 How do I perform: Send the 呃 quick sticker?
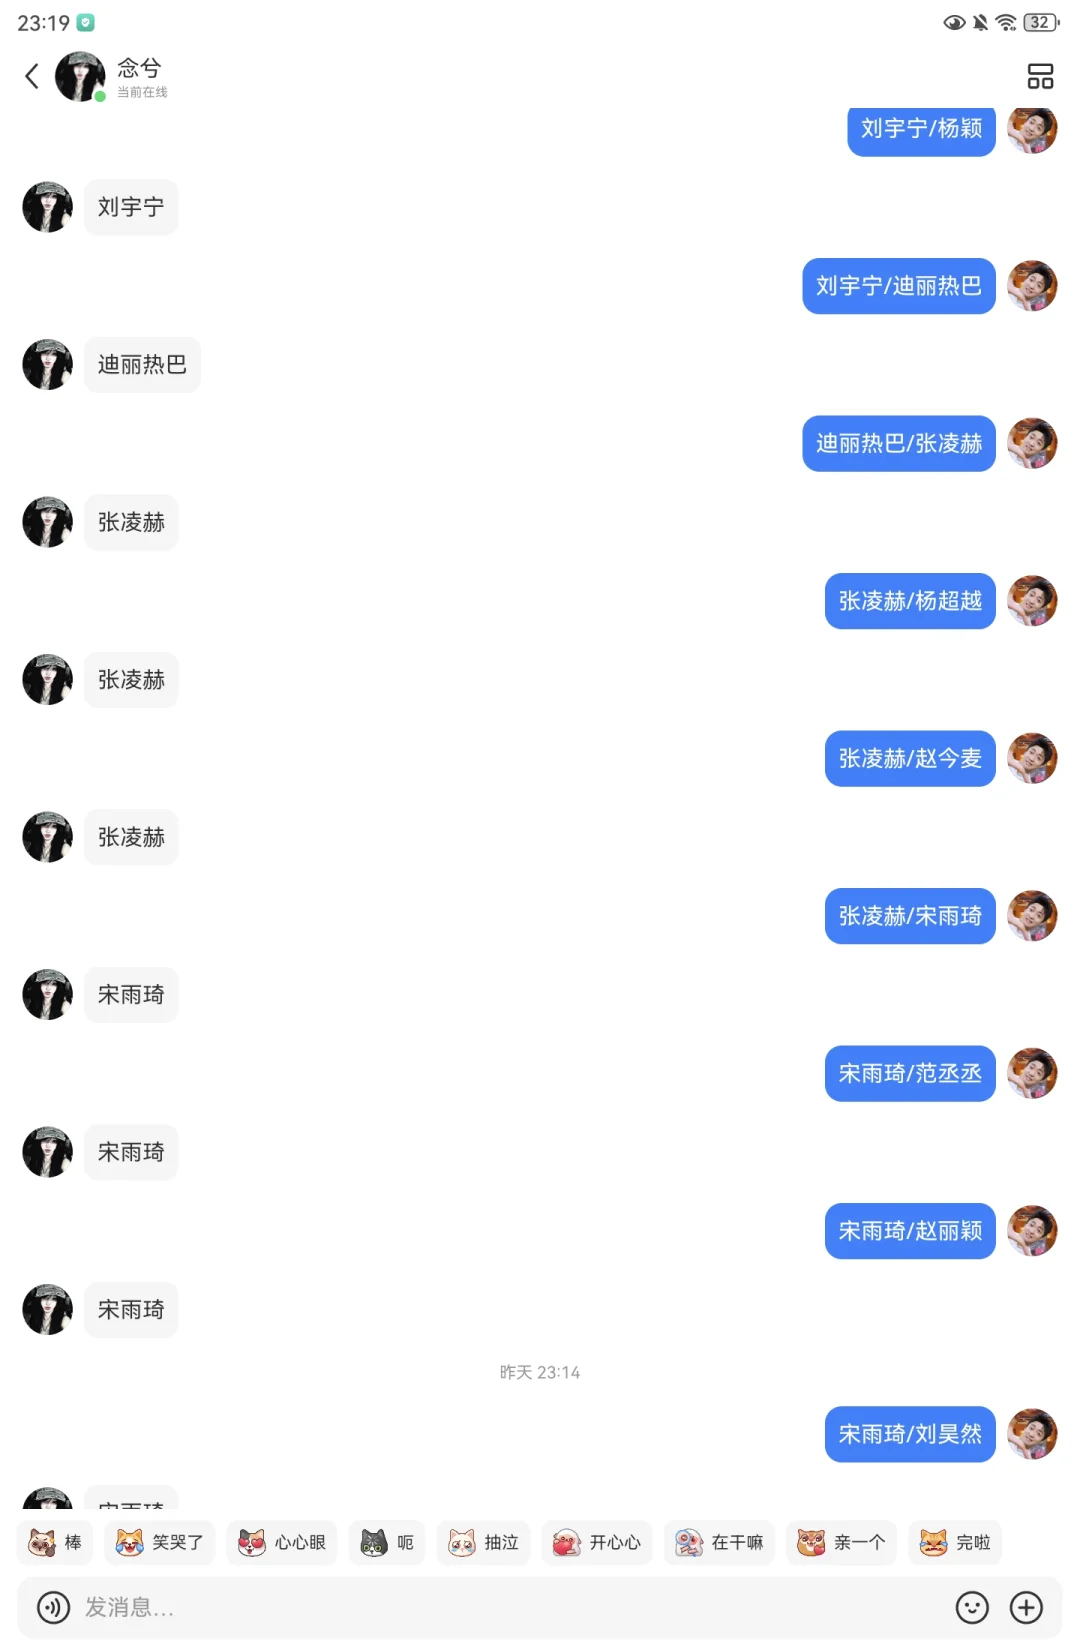click(387, 1542)
